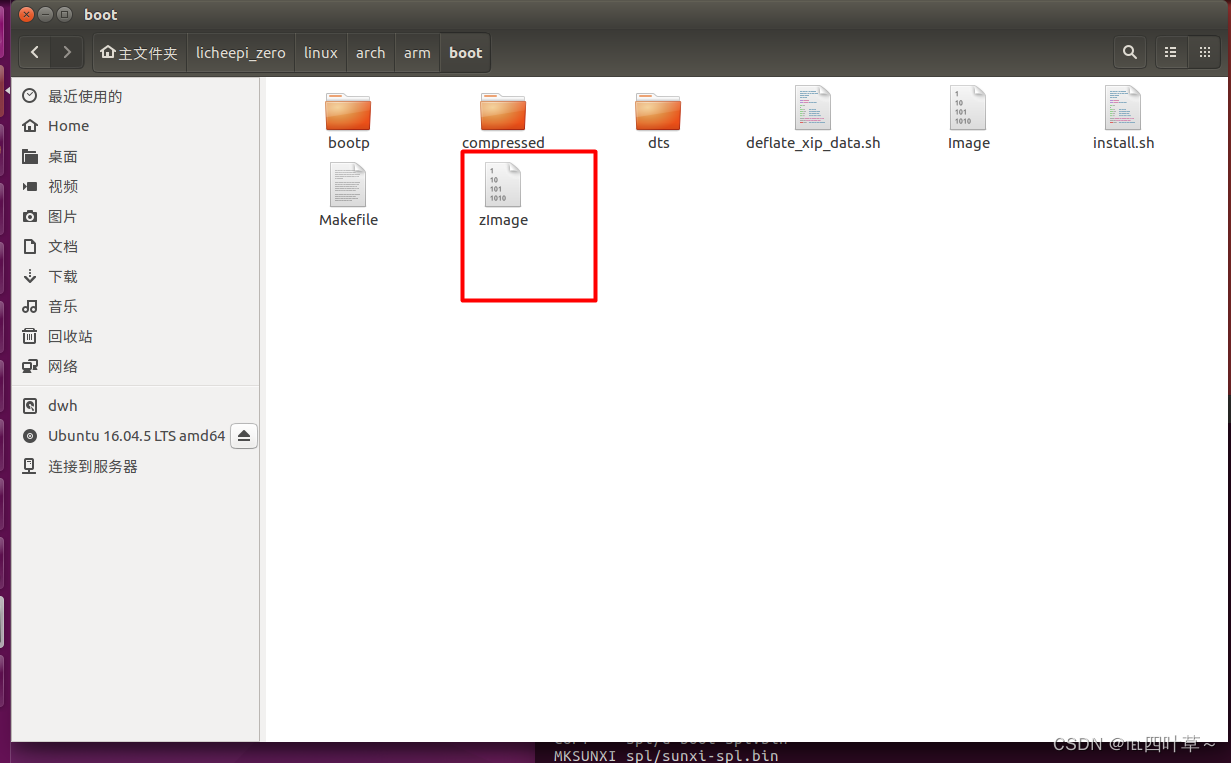The height and width of the screenshot is (763, 1231).
Task: Go to arm breadcrumb
Action: (x=417, y=53)
